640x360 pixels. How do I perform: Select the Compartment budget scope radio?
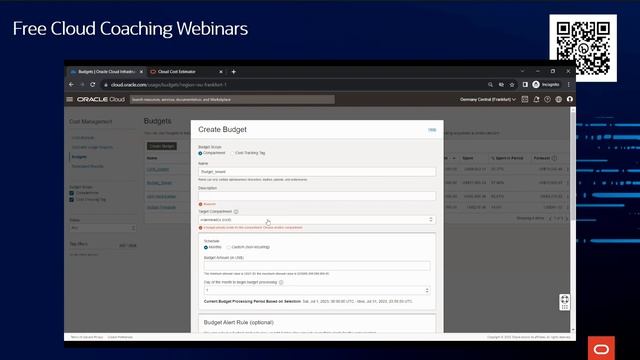[200, 153]
